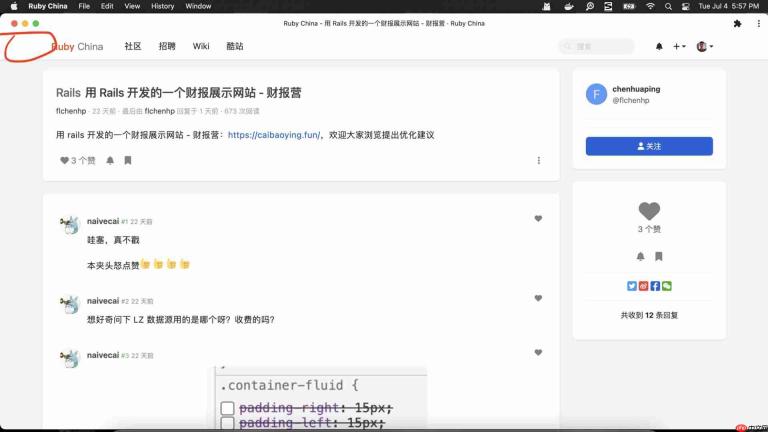The height and width of the screenshot is (432, 768).
Task: Like naivecai's reply #1
Action: coord(538,218)
